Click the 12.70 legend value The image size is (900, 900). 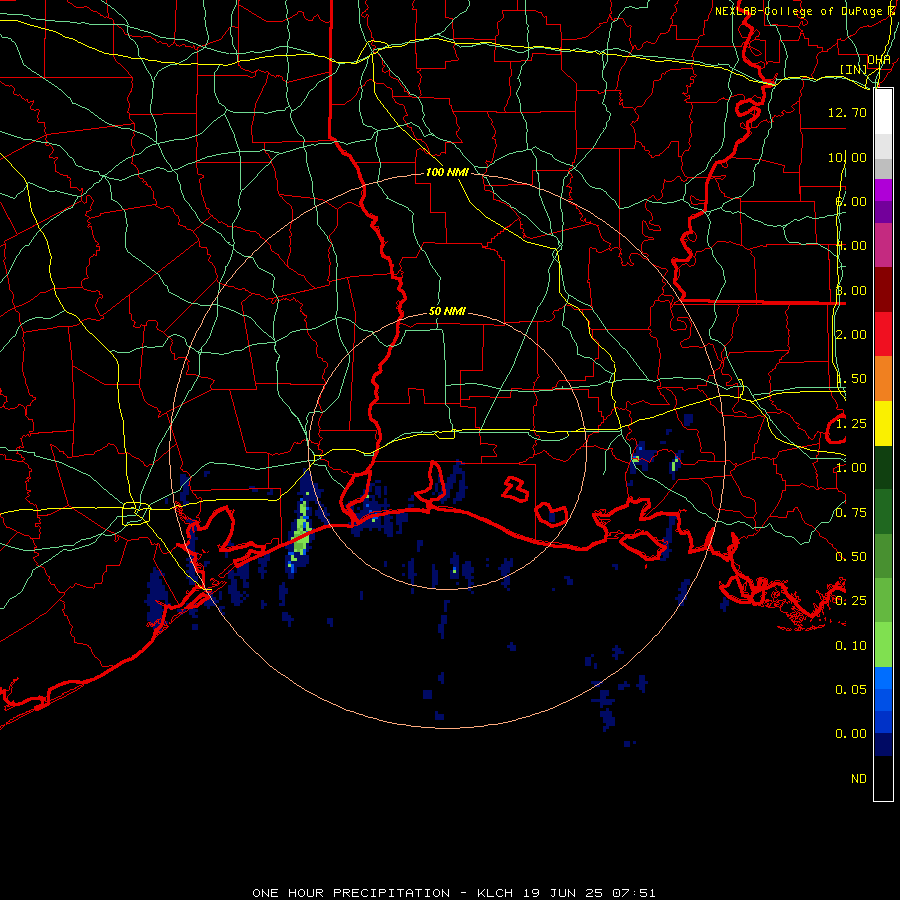pyautogui.click(x=847, y=112)
